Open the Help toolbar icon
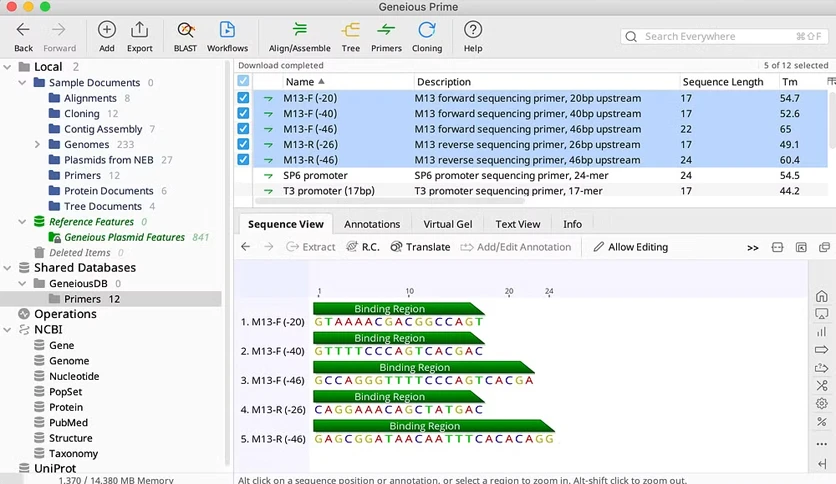 pos(473,30)
